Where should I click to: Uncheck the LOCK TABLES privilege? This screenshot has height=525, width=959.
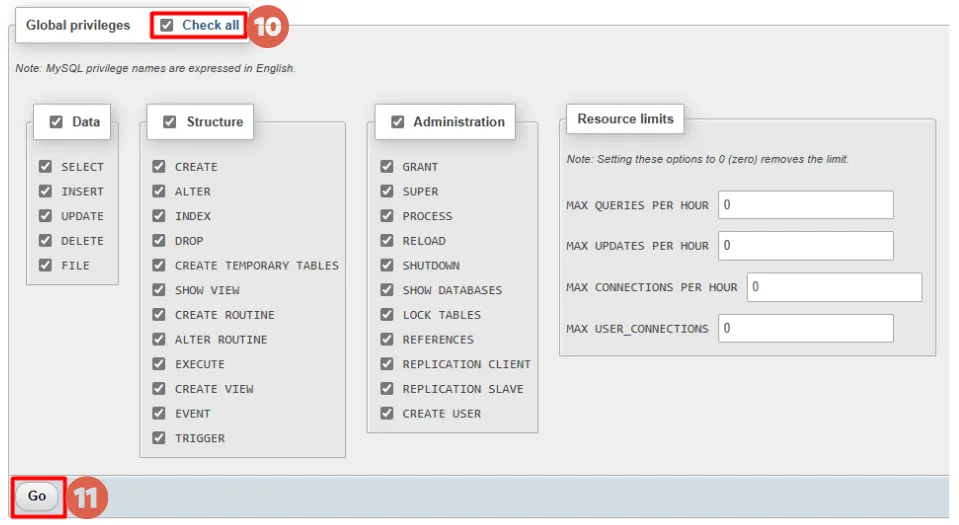[387, 315]
